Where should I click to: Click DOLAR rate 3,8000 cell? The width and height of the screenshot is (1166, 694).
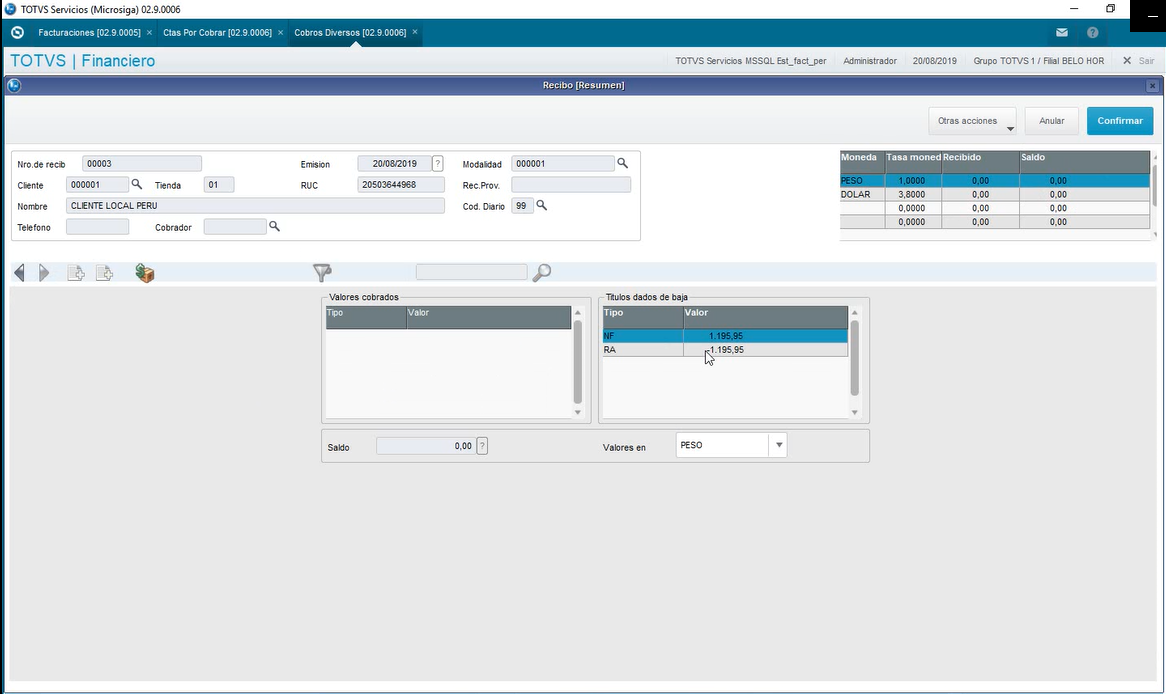tap(913, 194)
